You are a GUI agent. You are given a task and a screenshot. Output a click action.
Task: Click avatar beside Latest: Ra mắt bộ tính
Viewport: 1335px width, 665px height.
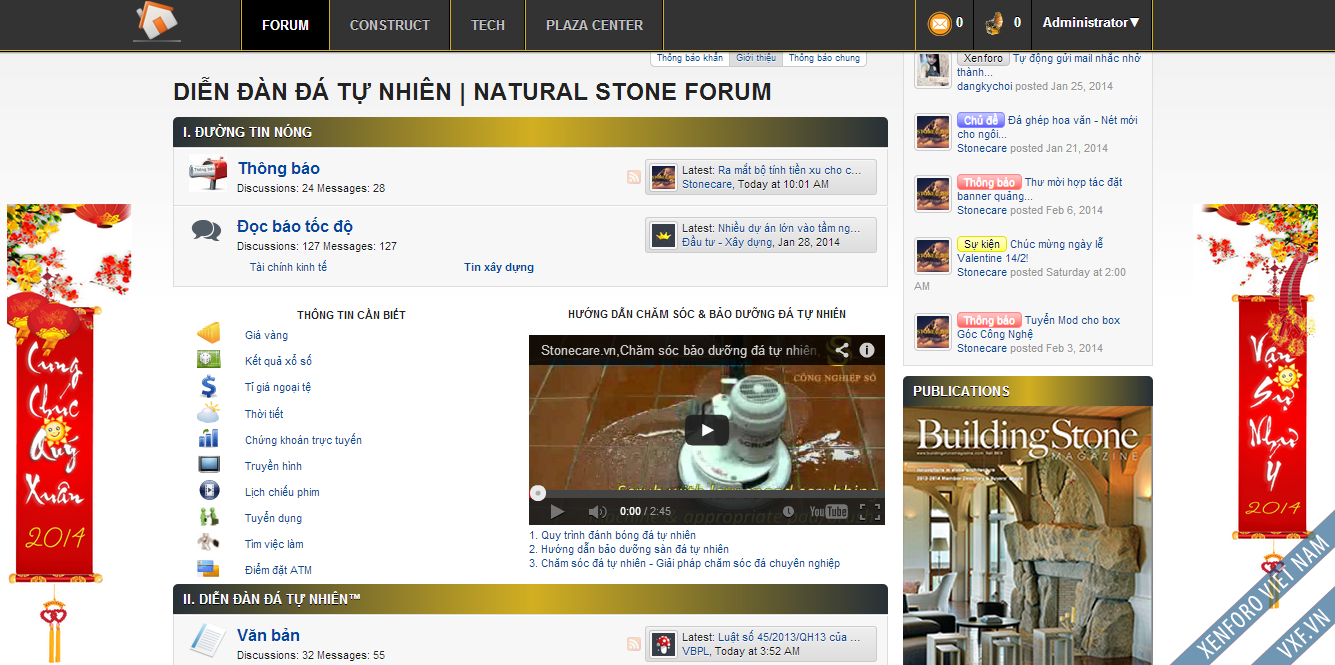coord(664,177)
